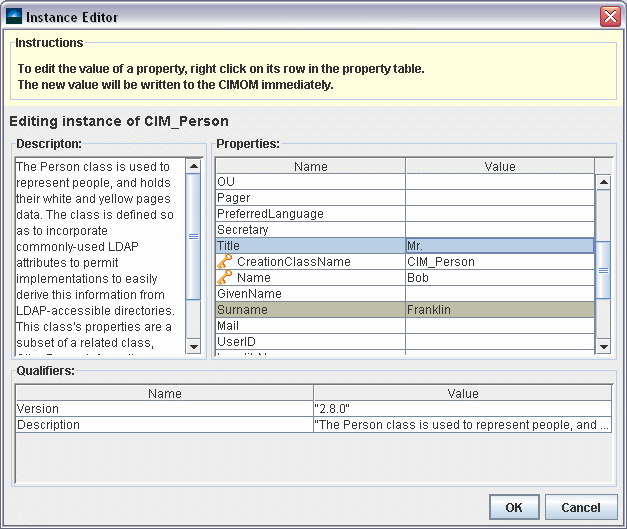The image size is (627, 529).
Task: Click the Instance Editor title bar icon
Action: (13, 17)
